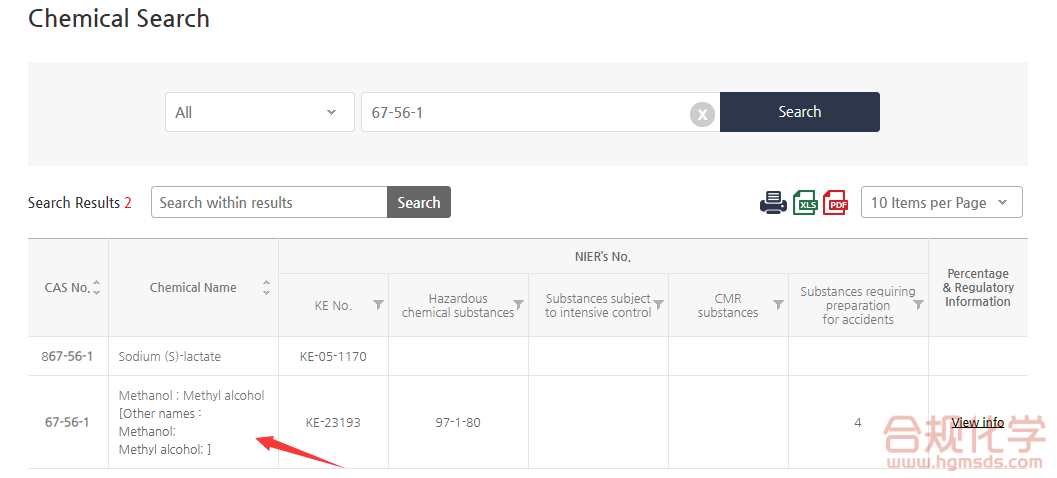This screenshot has height=478, width=1057.
Task: Click the dark Search button
Action: 799,112
